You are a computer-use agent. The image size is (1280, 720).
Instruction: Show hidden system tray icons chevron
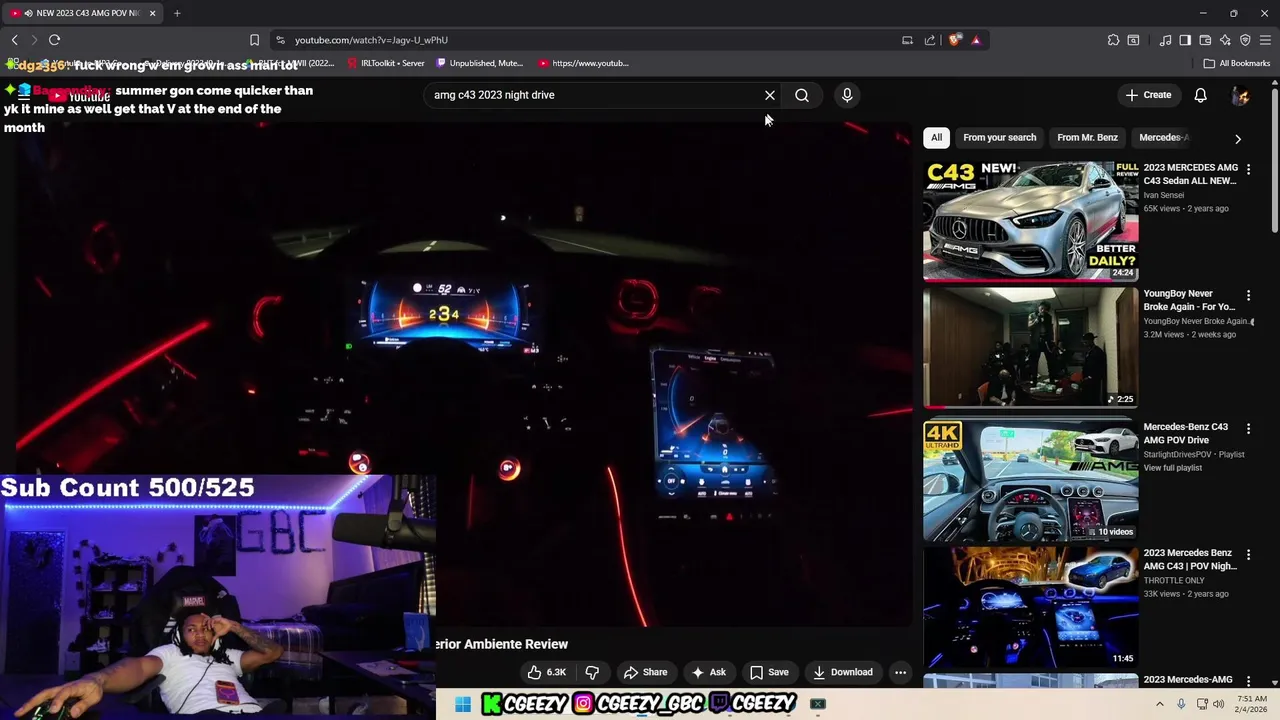(1160, 704)
